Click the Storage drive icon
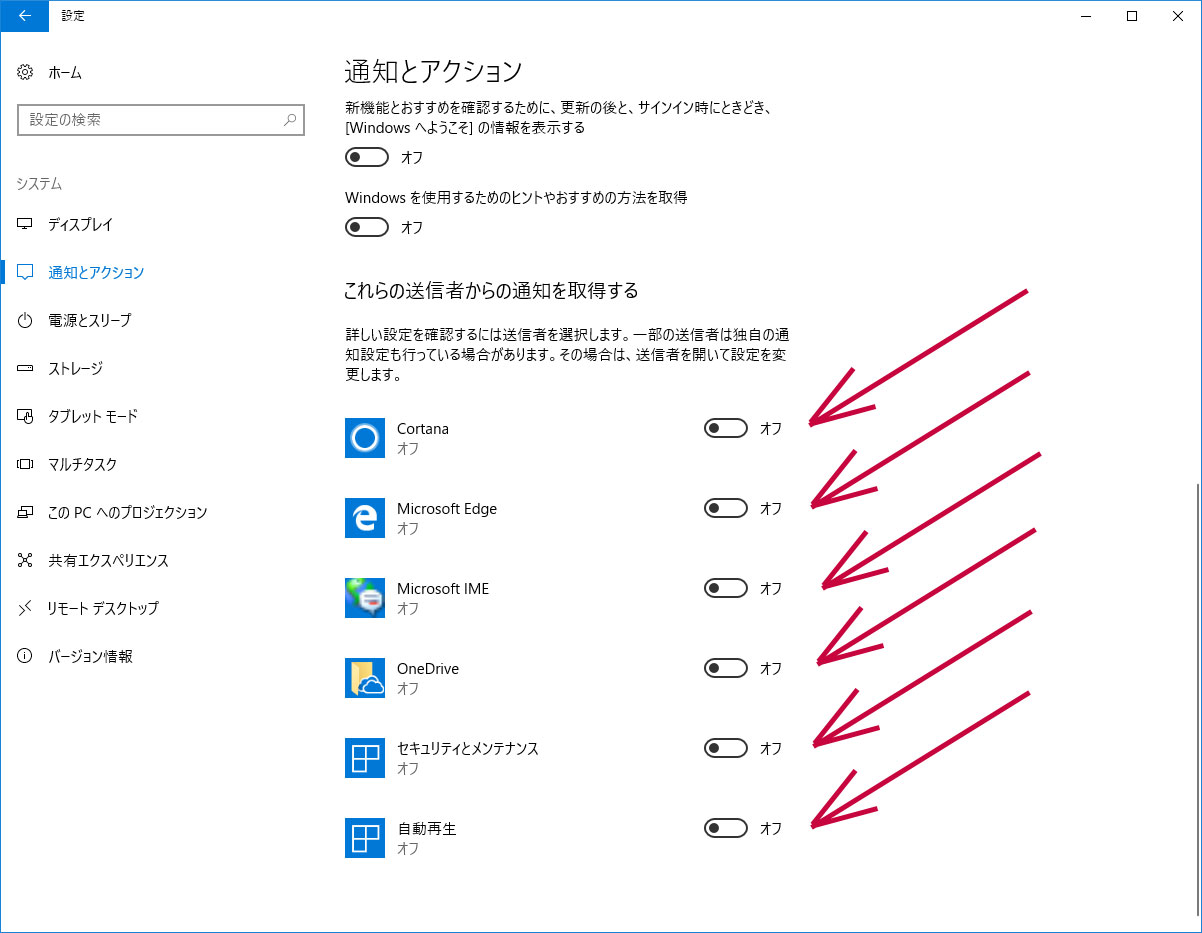The width and height of the screenshot is (1202, 933). pyautogui.click(x=26, y=368)
